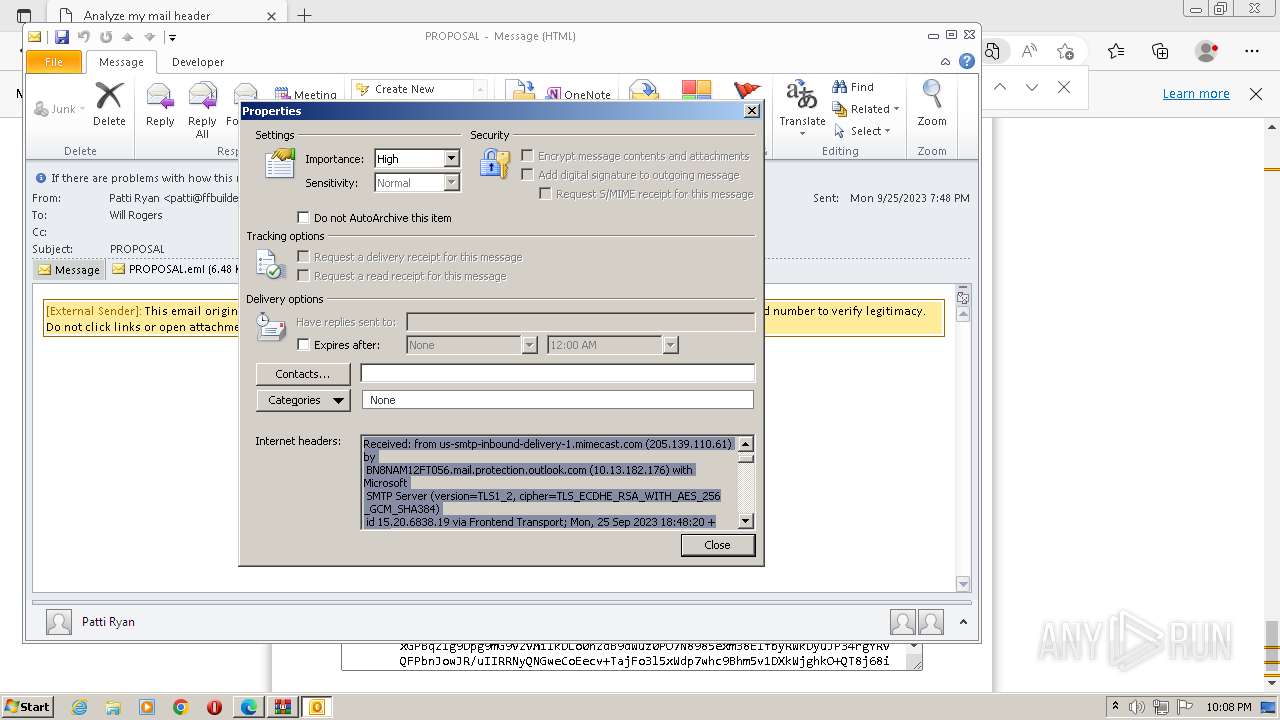Screen dimensions: 1280x720
Task: Open Internet Explorer from taskbar
Action: pyautogui.click(x=79, y=707)
